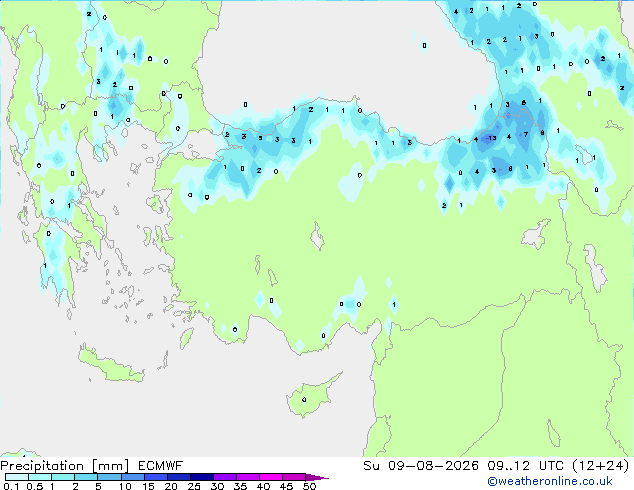Viewport: 634px width, 490px height.
Task: Select the 35–40 mm legend swatch
Action: (x=247, y=477)
